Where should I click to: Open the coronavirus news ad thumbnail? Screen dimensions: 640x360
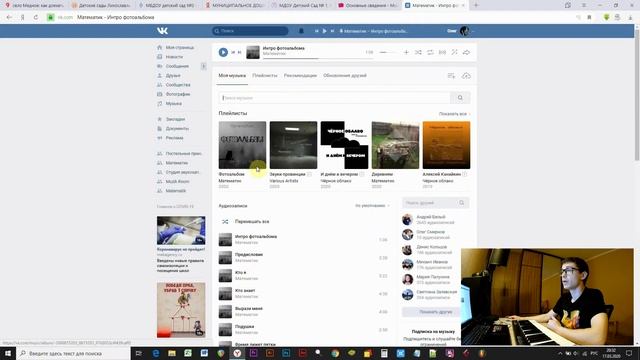(181, 231)
